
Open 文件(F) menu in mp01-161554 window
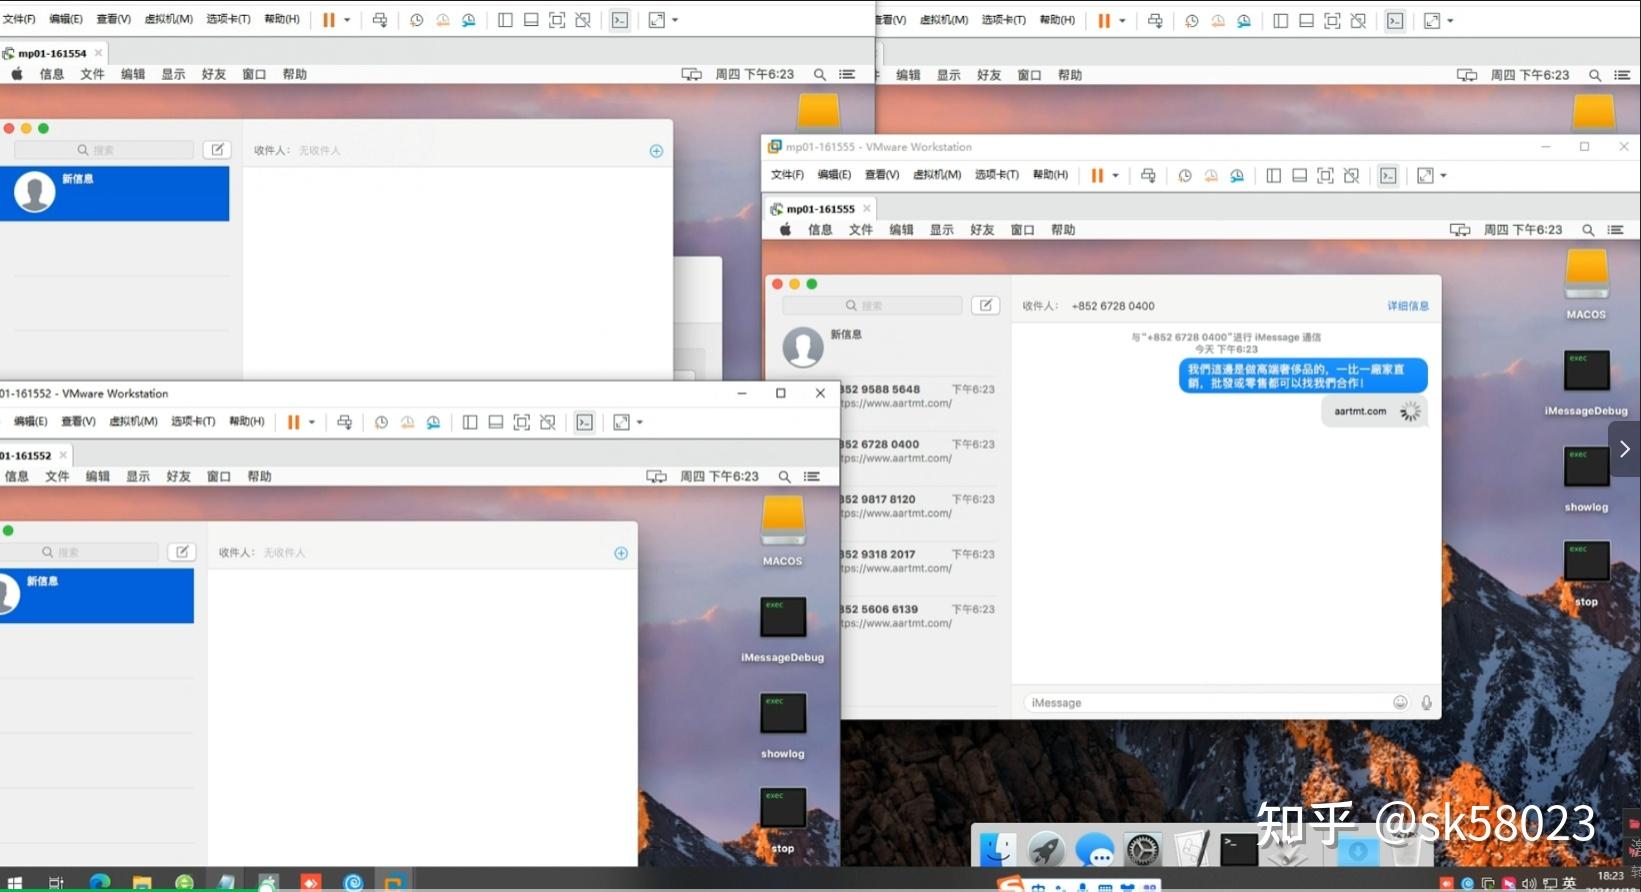tap(19, 19)
